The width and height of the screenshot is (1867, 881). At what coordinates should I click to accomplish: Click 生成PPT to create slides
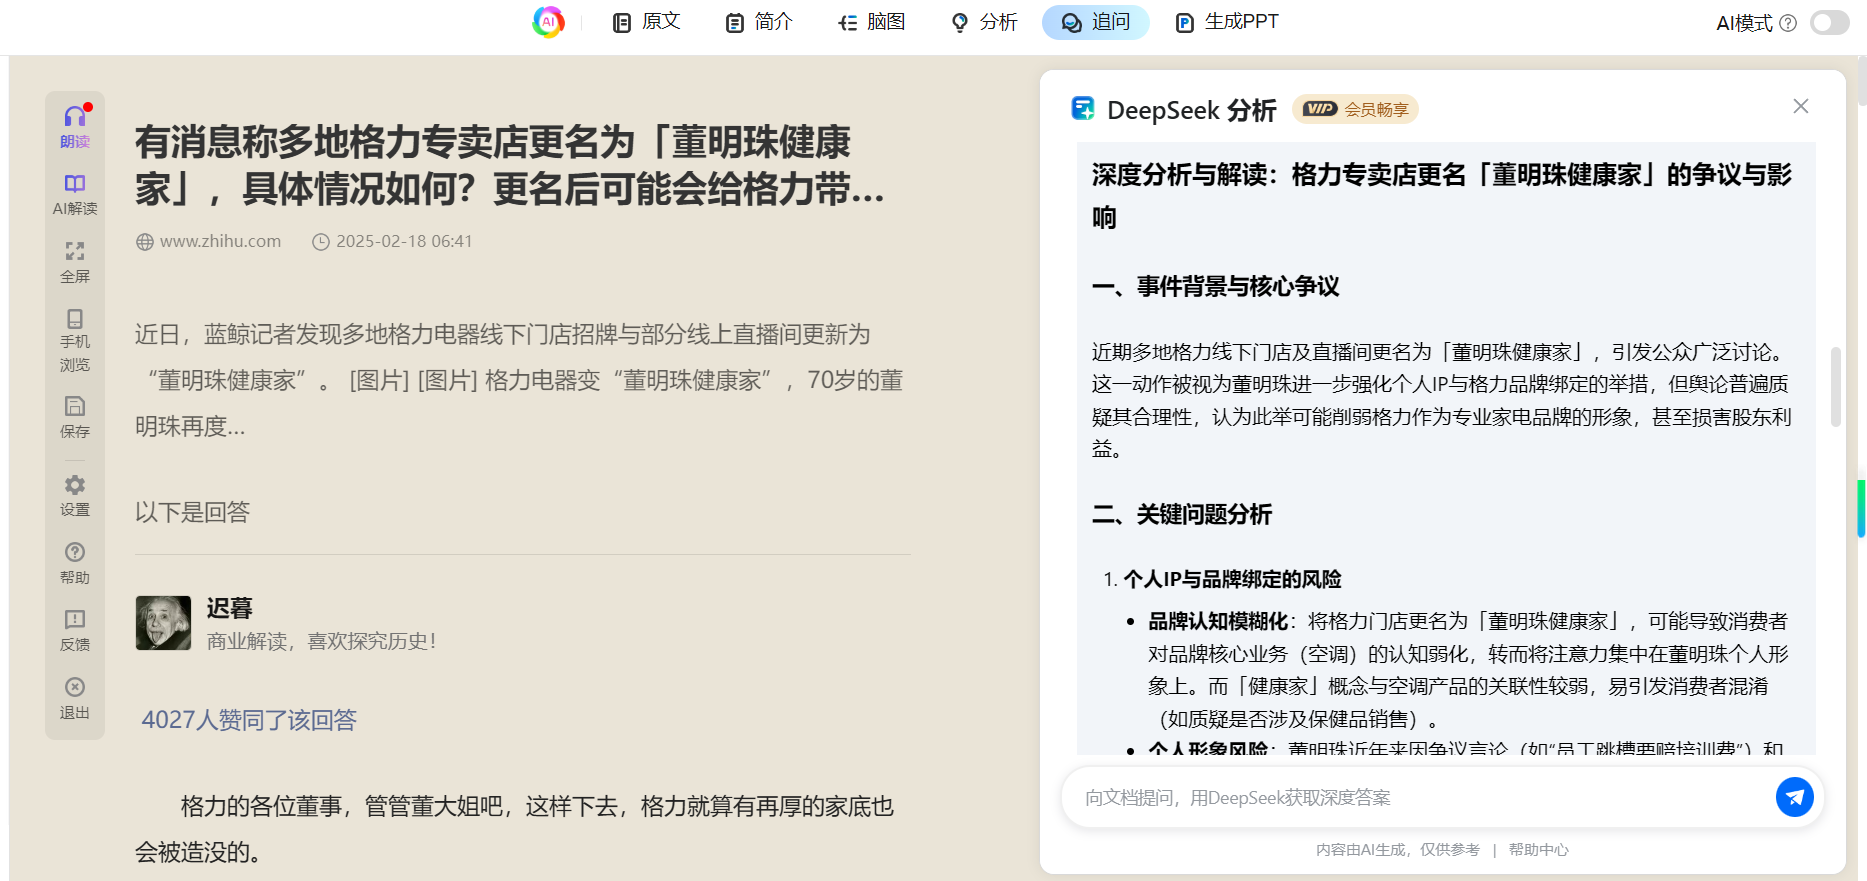pyautogui.click(x=1227, y=22)
